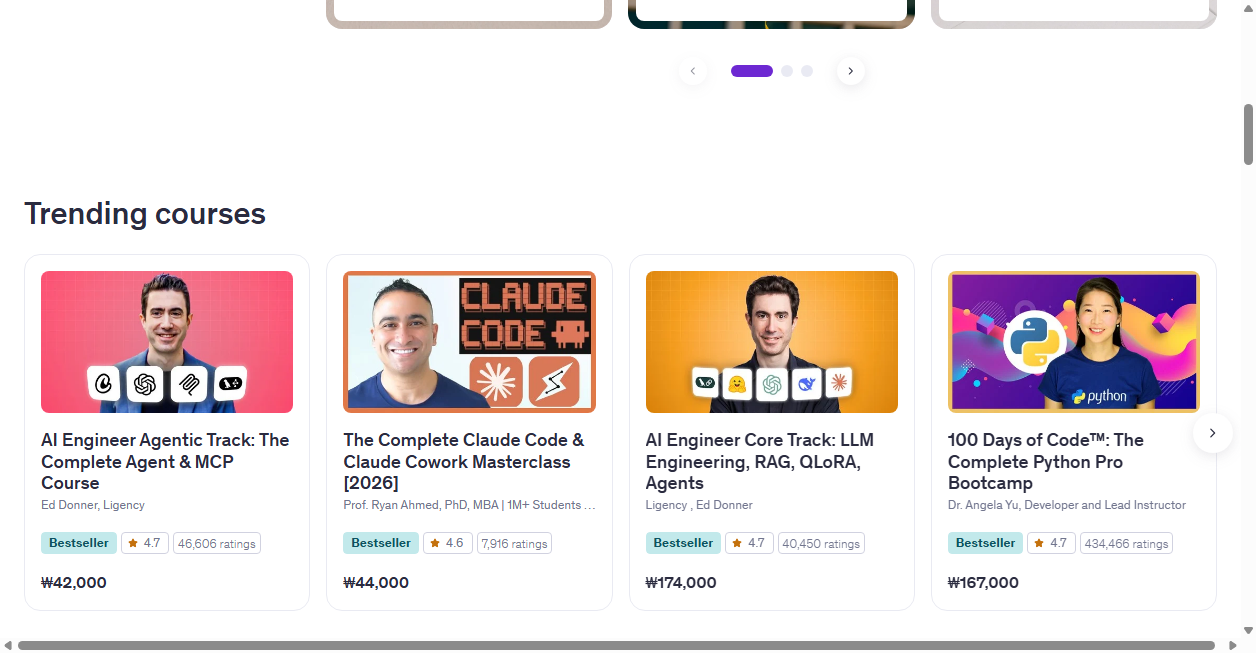The image size is (1256, 653).
Task: Click the star rating 4.6 badge
Action: pyautogui.click(x=447, y=543)
